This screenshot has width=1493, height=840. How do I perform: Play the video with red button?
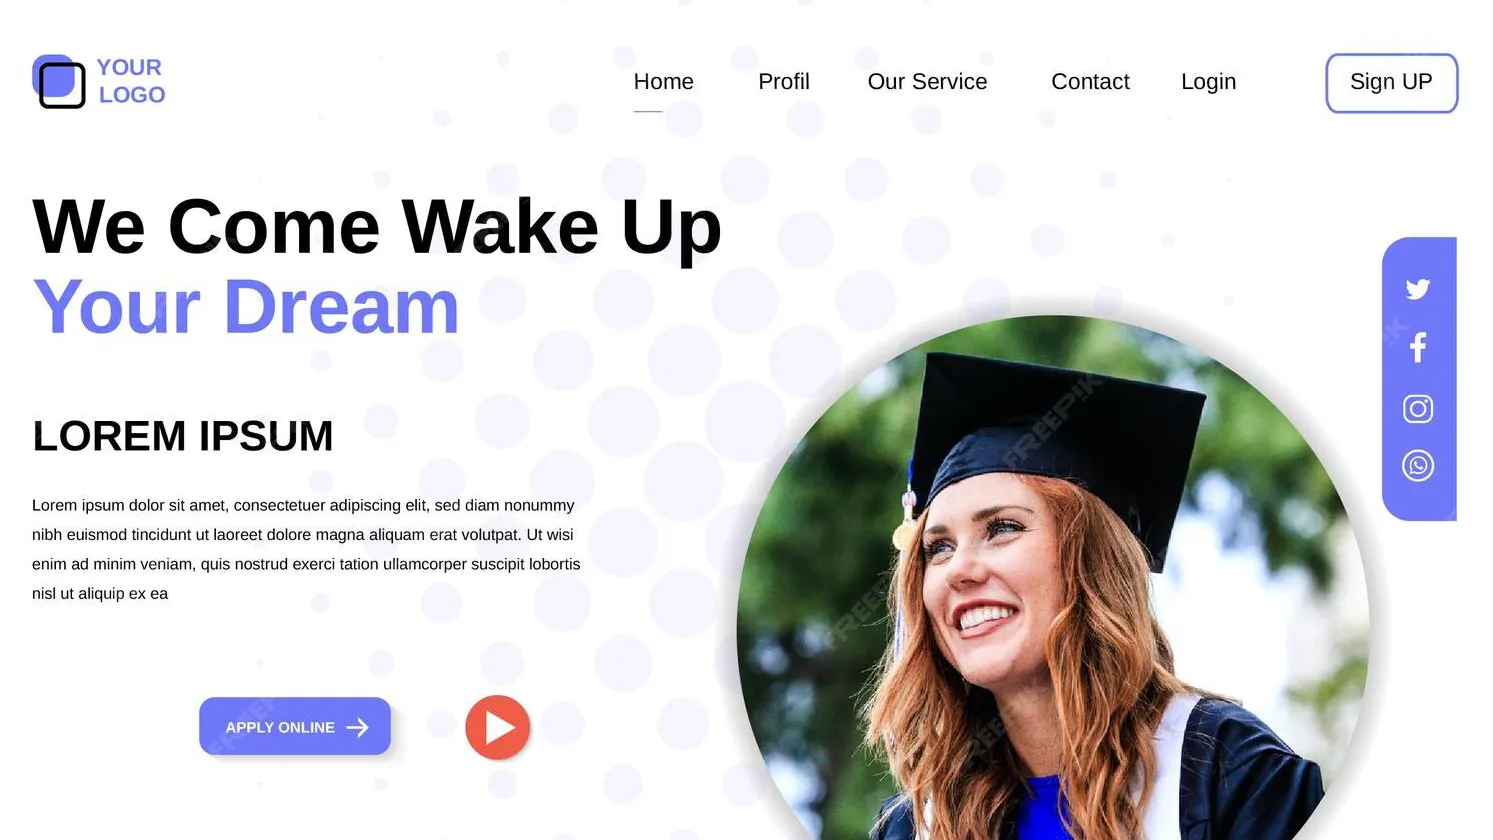click(497, 727)
